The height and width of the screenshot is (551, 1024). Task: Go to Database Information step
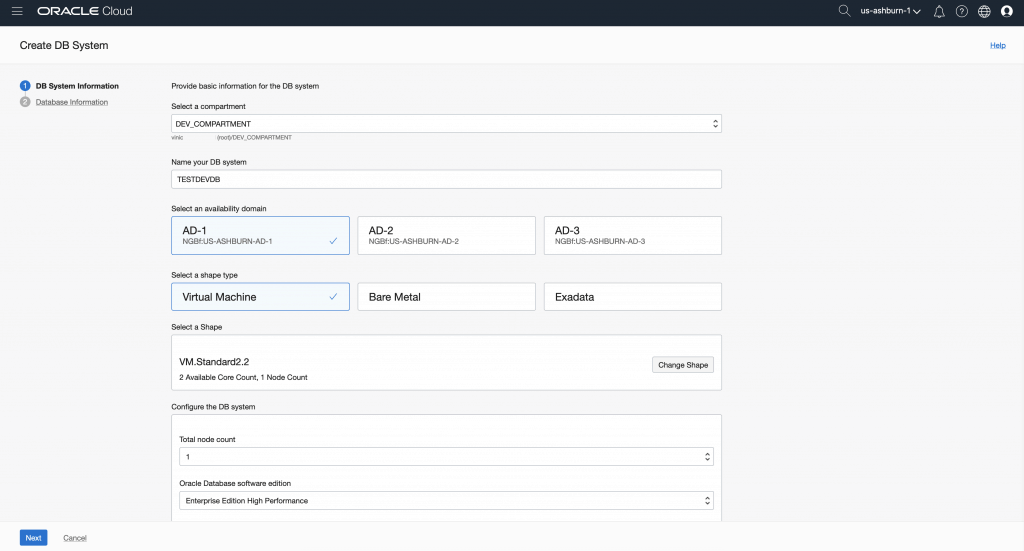[71, 102]
